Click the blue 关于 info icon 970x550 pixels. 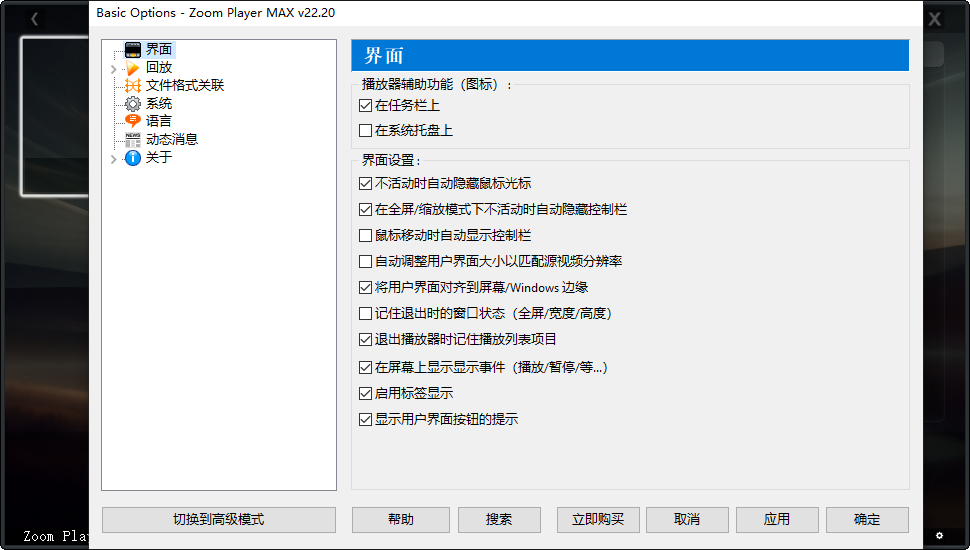[133, 158]
